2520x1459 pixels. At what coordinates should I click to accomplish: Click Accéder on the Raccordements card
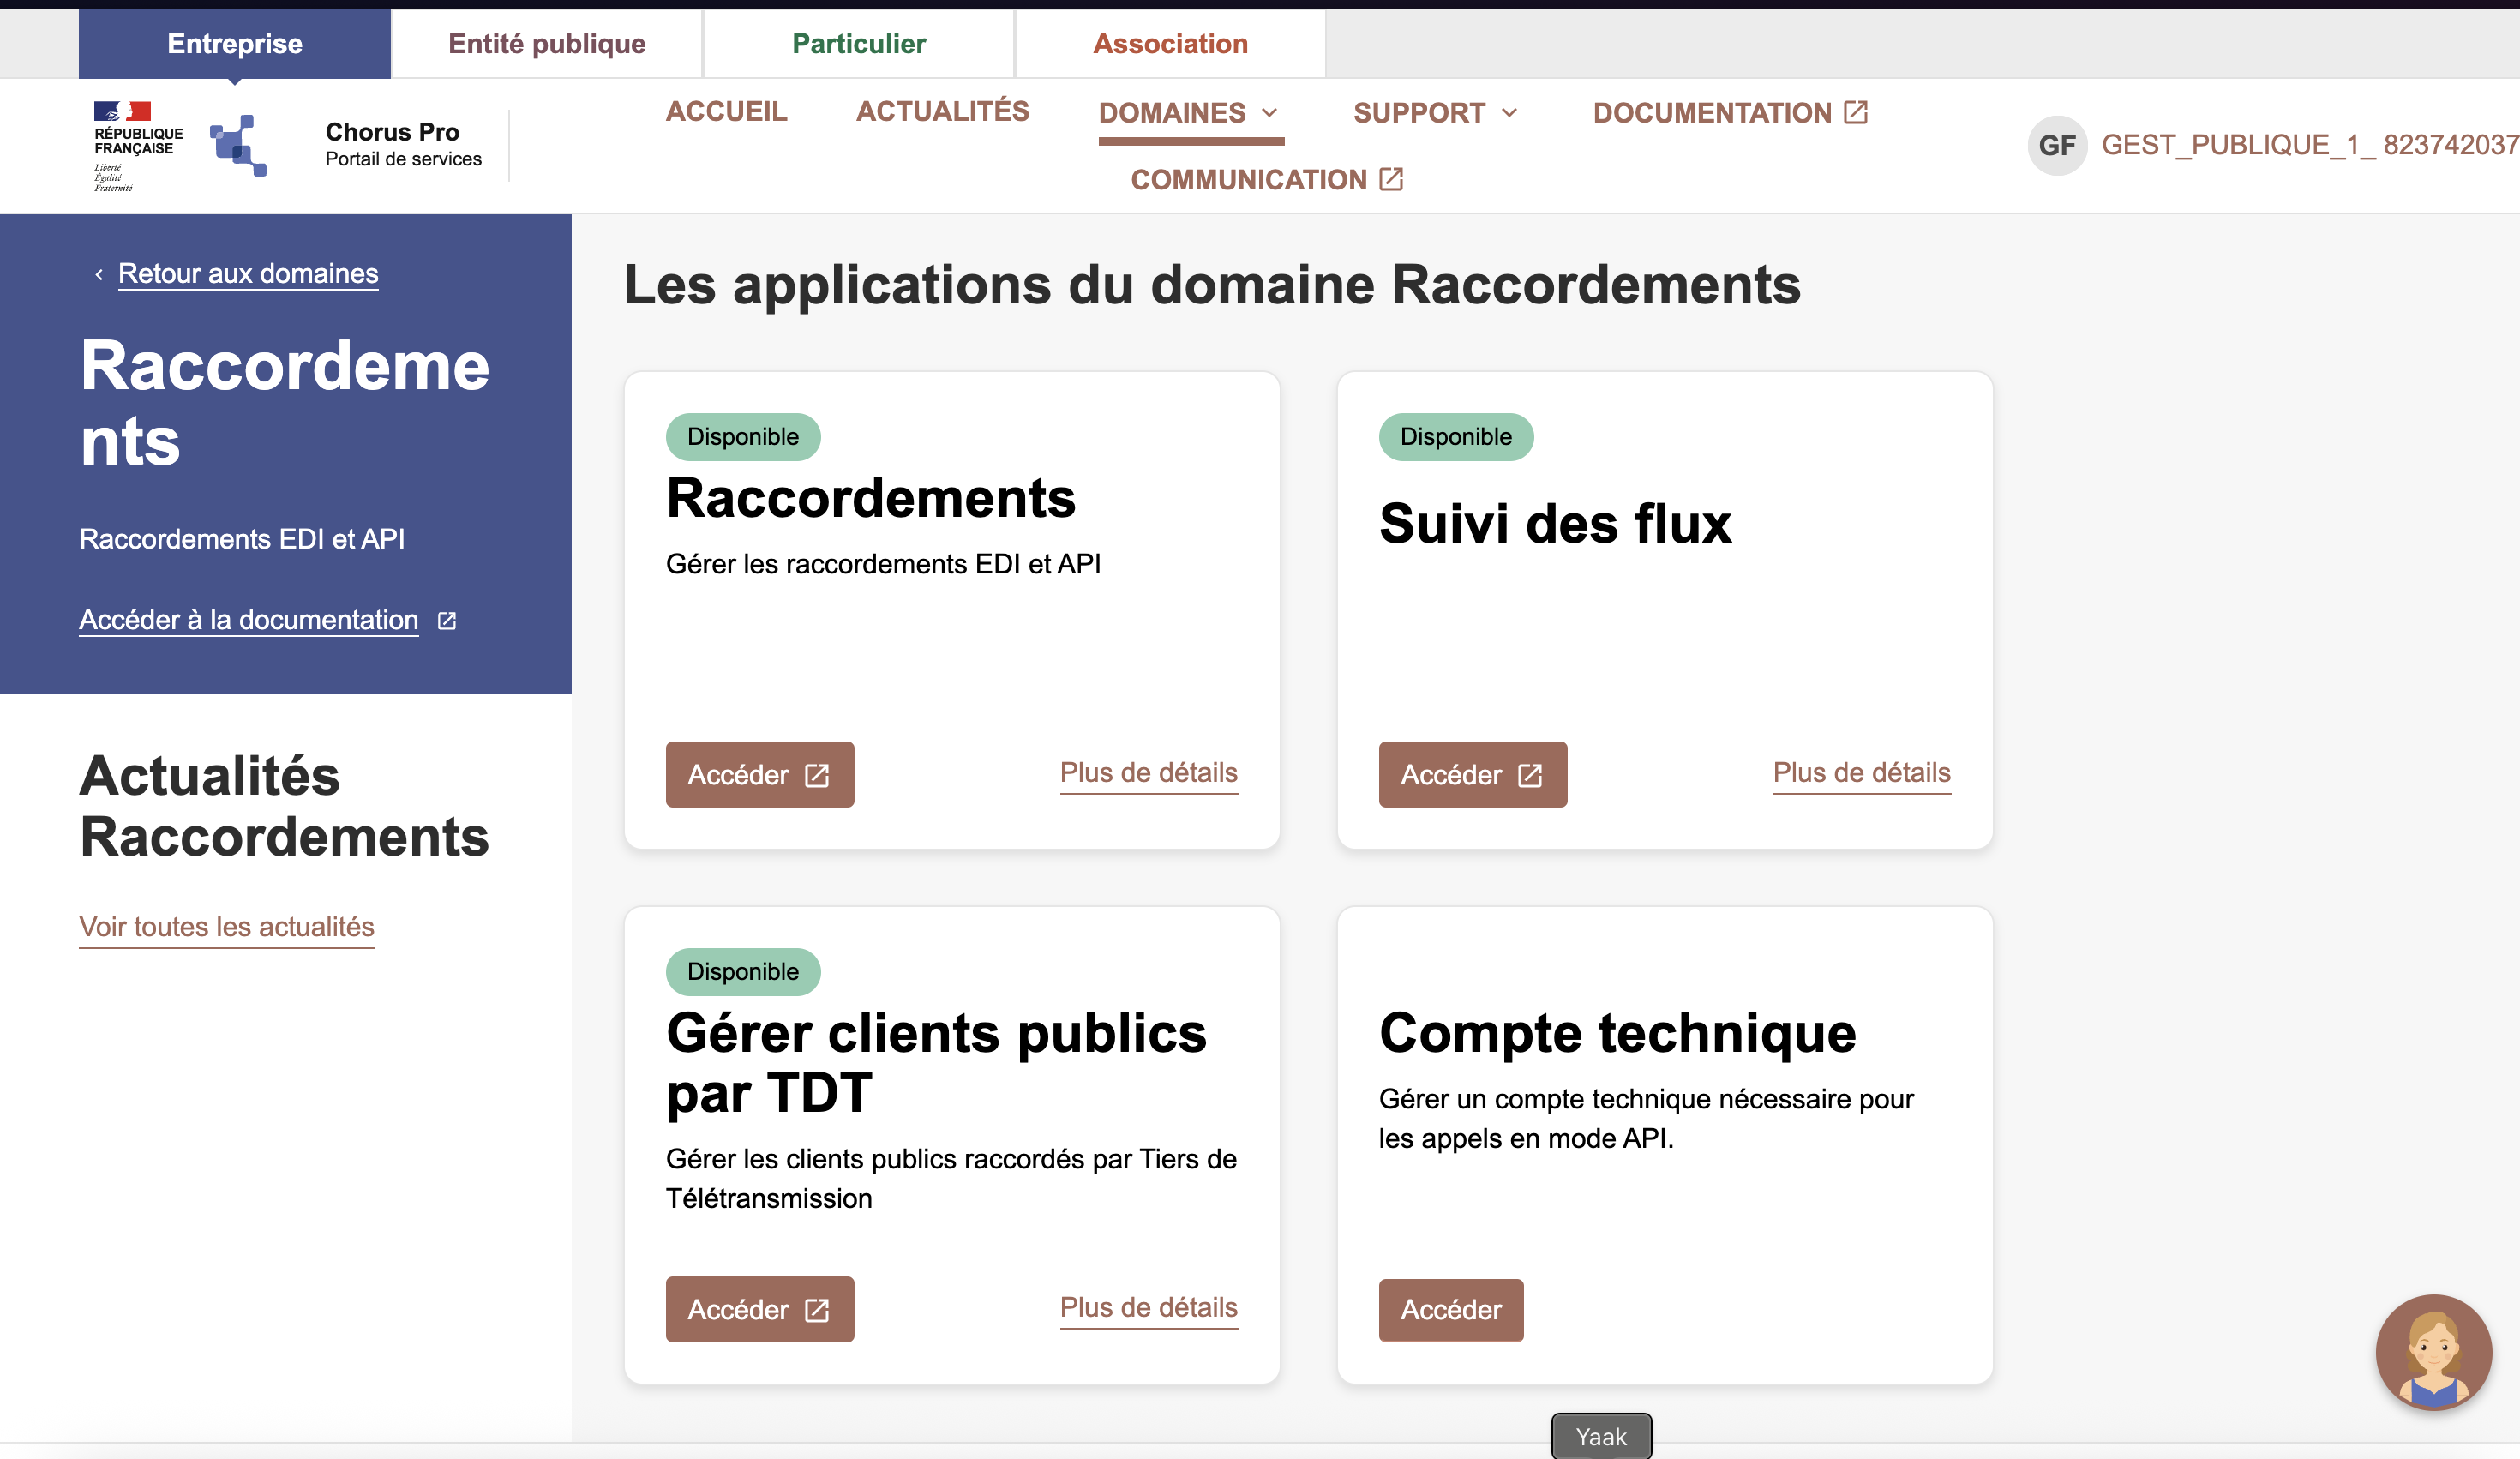(x=759, y=774)
